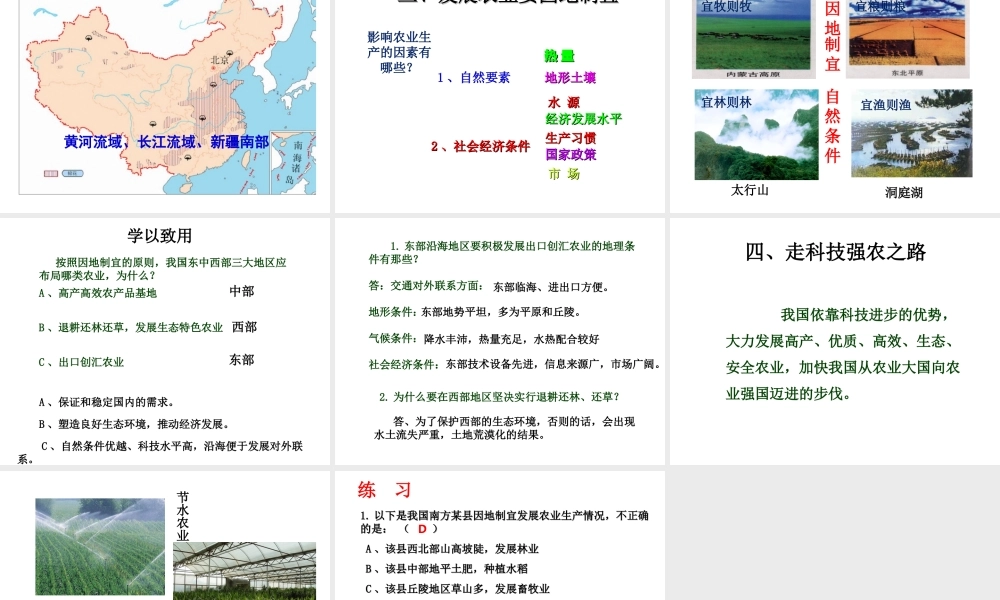Click the red 练习 heading

(385, 490)
